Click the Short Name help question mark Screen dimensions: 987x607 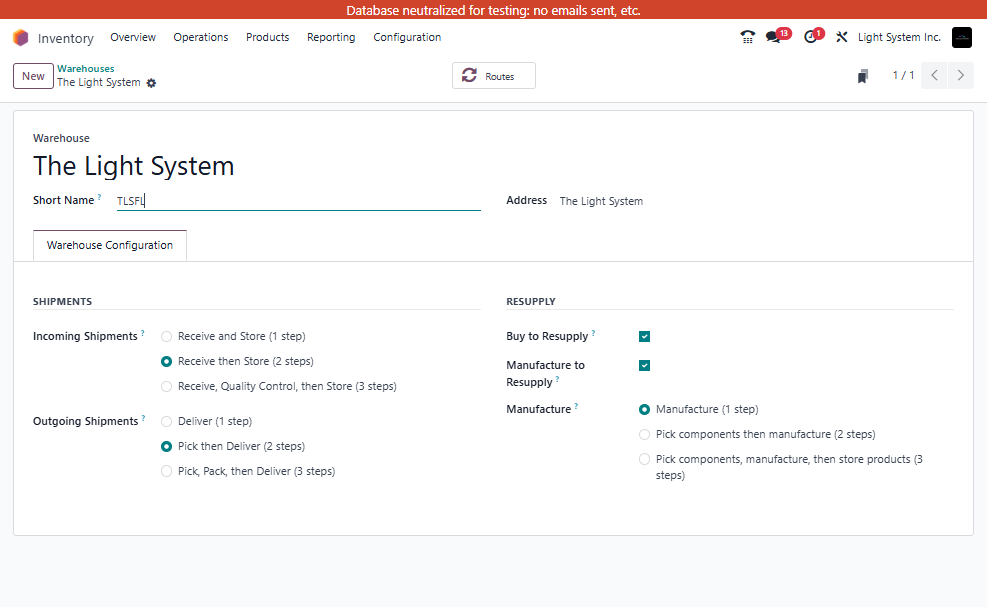pos(99,197)
